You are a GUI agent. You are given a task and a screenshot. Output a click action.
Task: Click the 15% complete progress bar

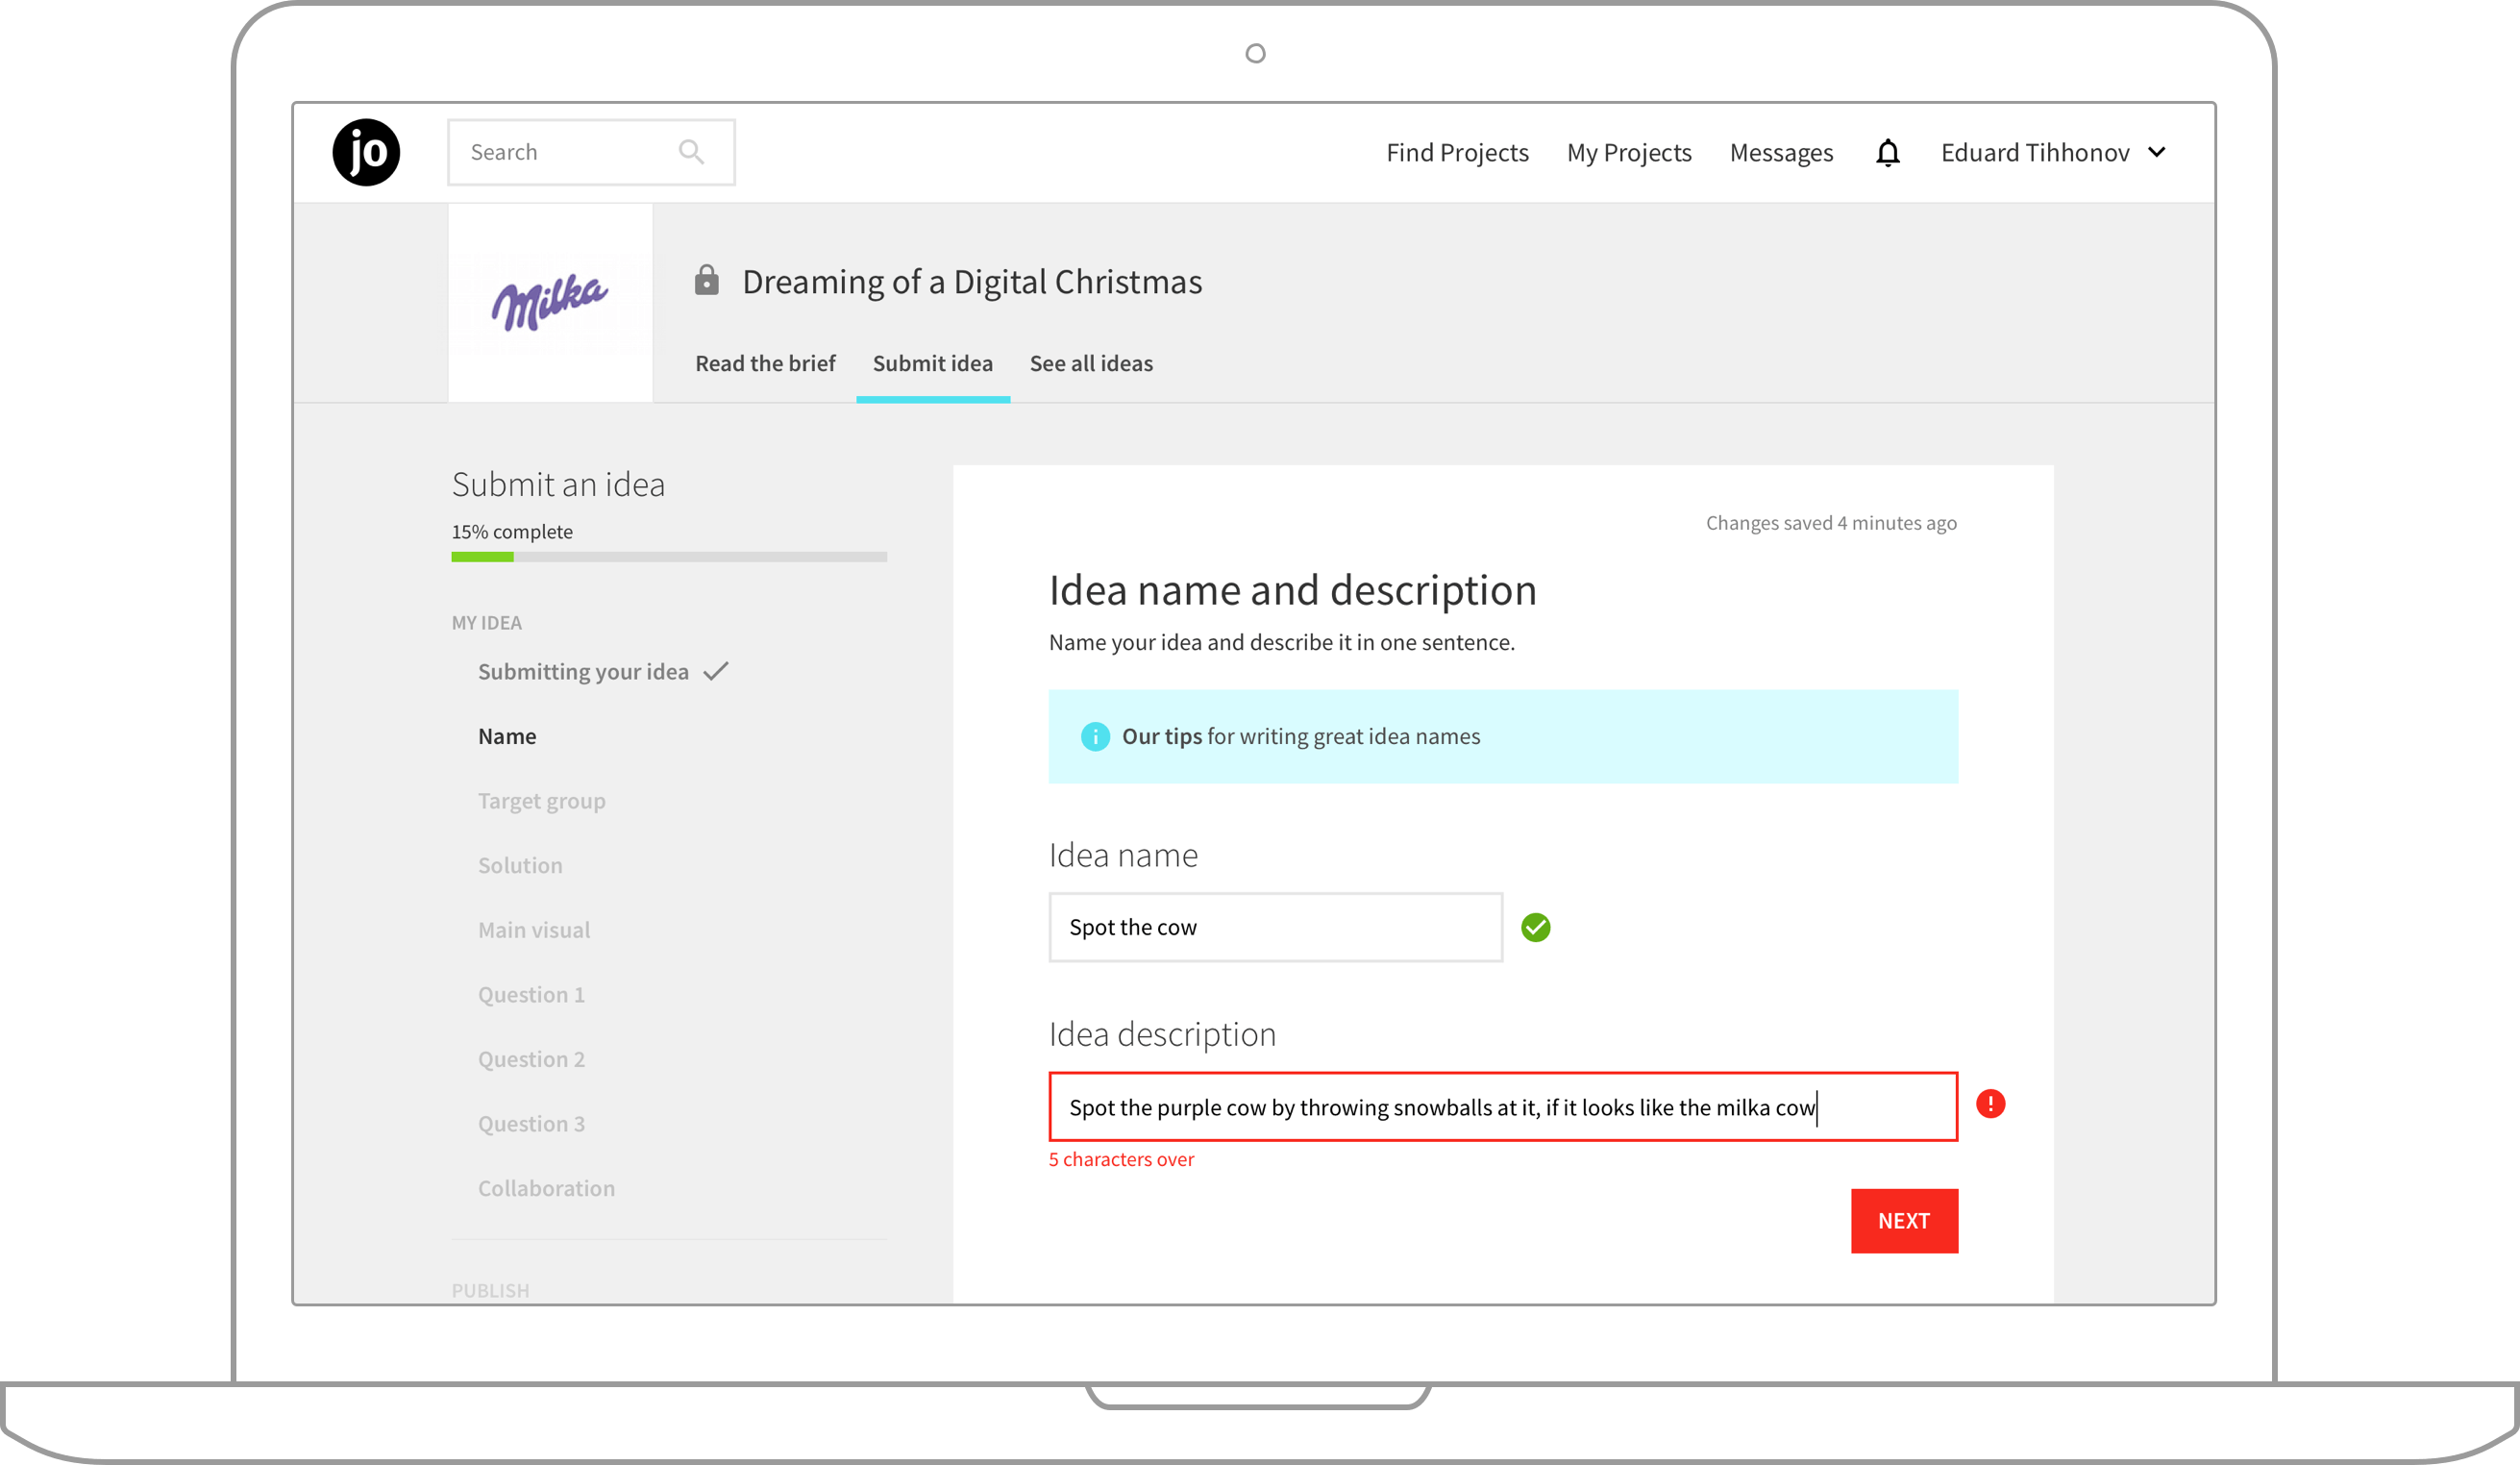tap(668, 557)
